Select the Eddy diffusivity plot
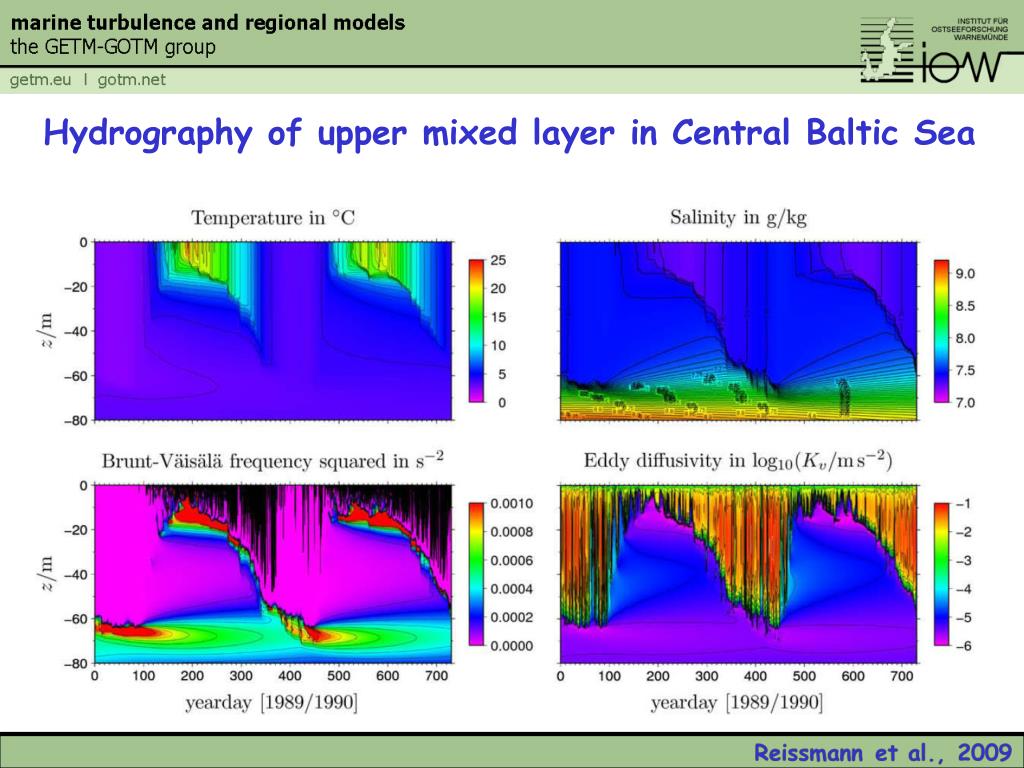The image size is (1024, 768). [740, 575]
